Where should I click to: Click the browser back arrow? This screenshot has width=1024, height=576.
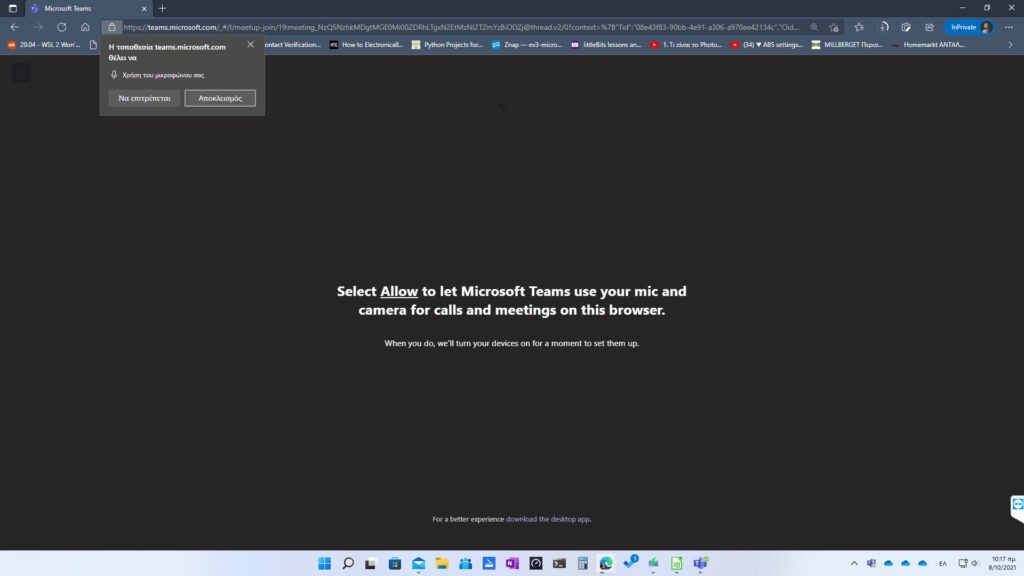point(14,27)
